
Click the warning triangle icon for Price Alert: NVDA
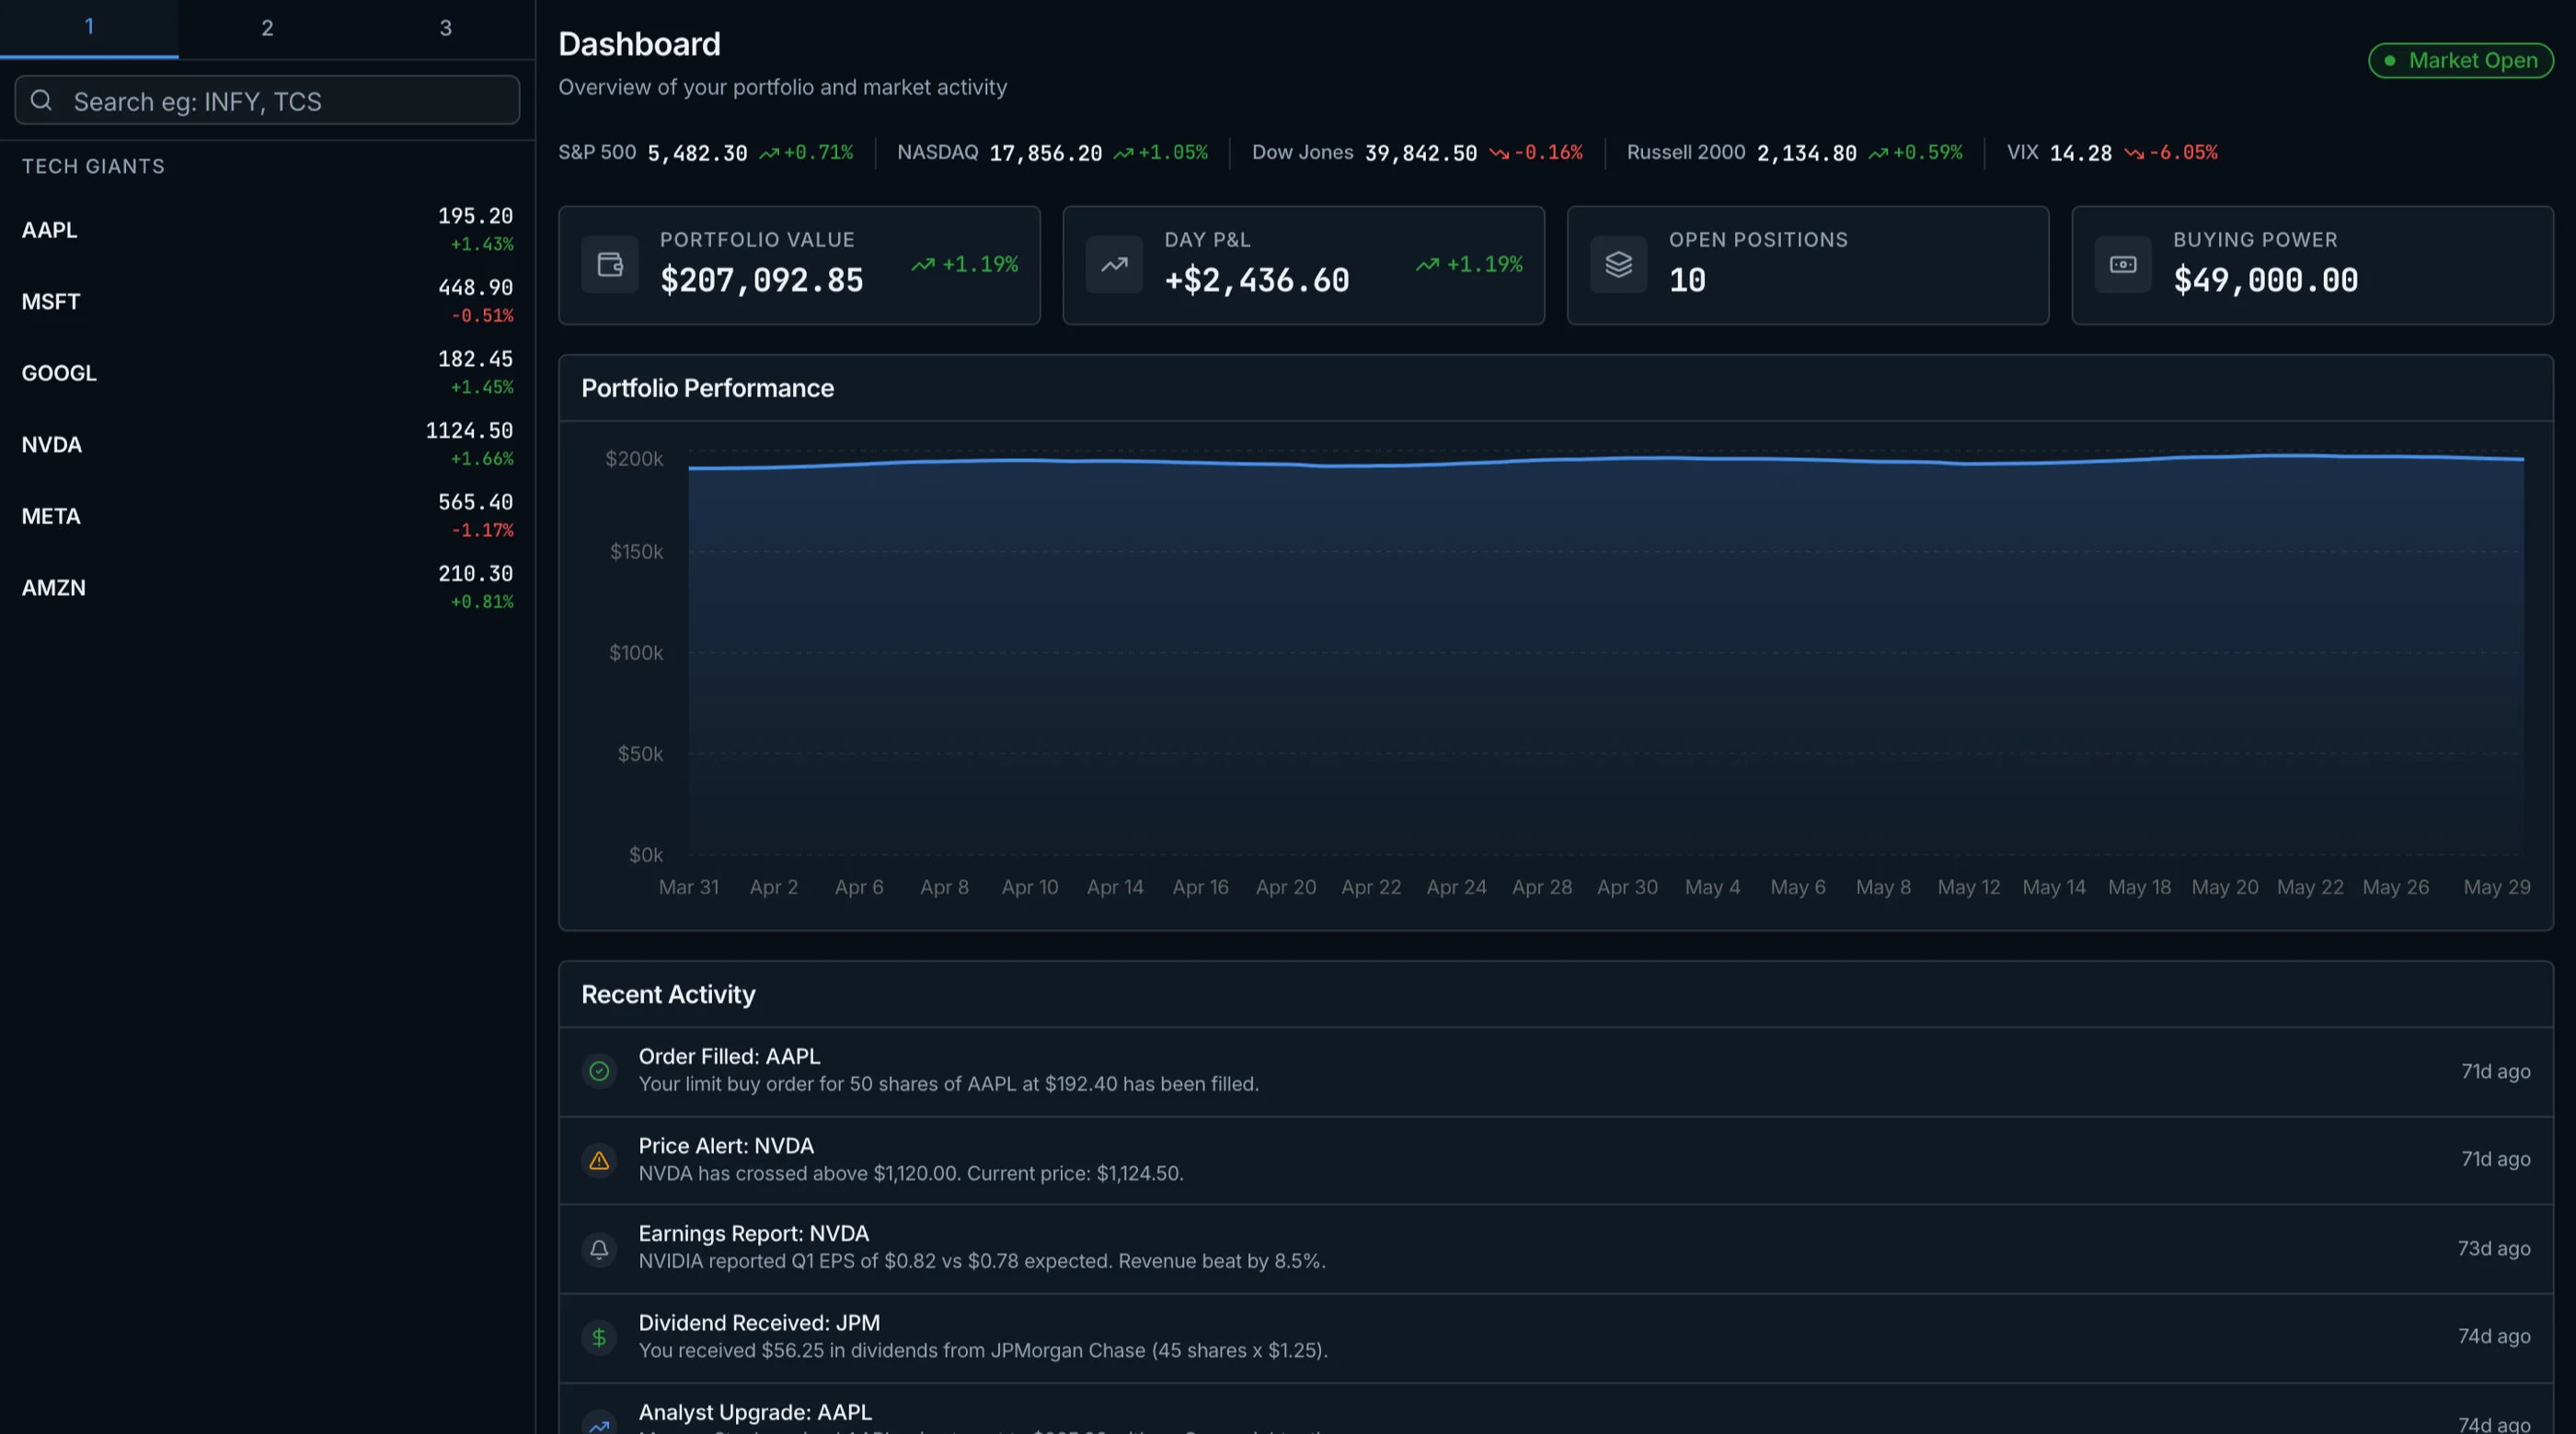tap(599, 1160)
